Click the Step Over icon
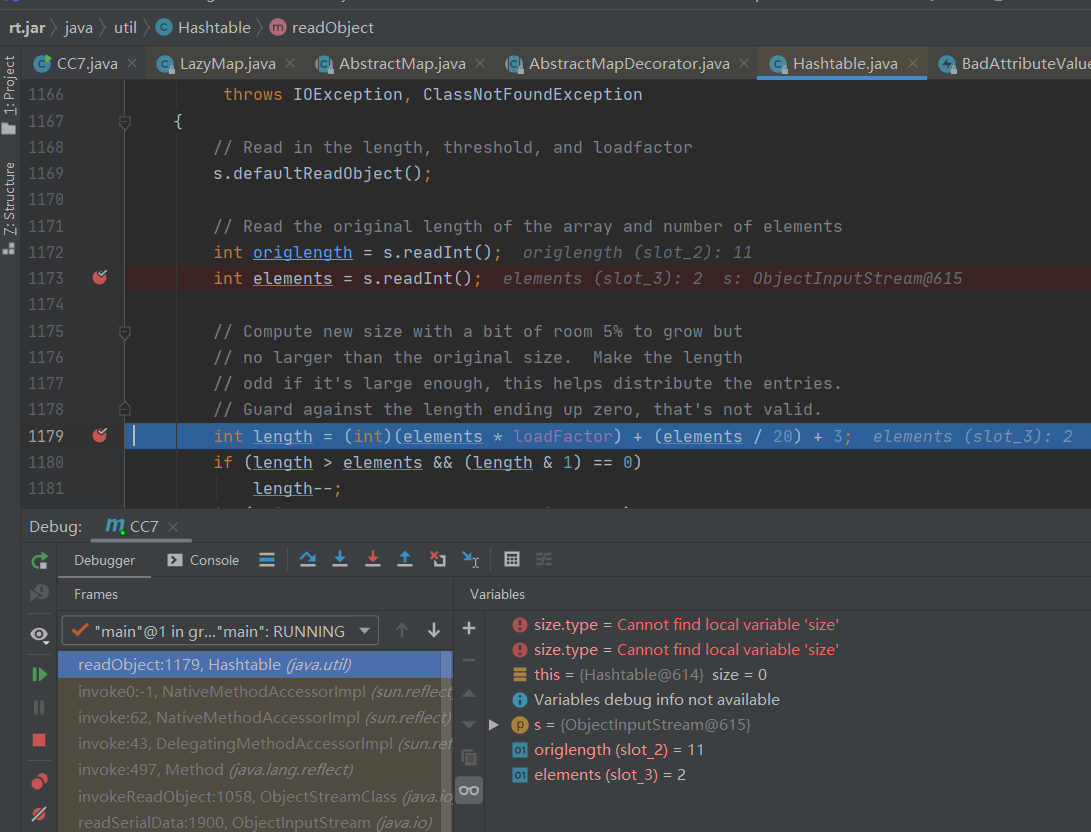This screenshot has width=1091, height=832. (x=308, y=559)
